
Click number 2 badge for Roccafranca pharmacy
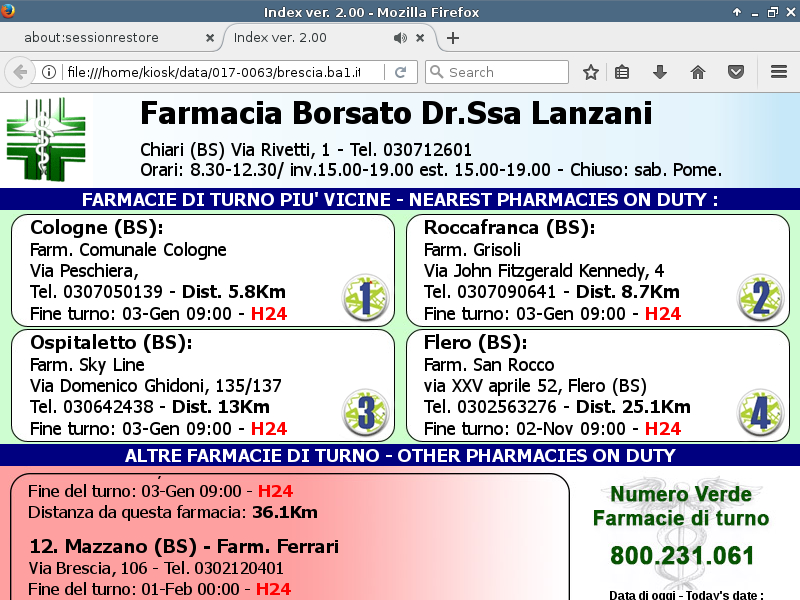click(x=760, y=298)
